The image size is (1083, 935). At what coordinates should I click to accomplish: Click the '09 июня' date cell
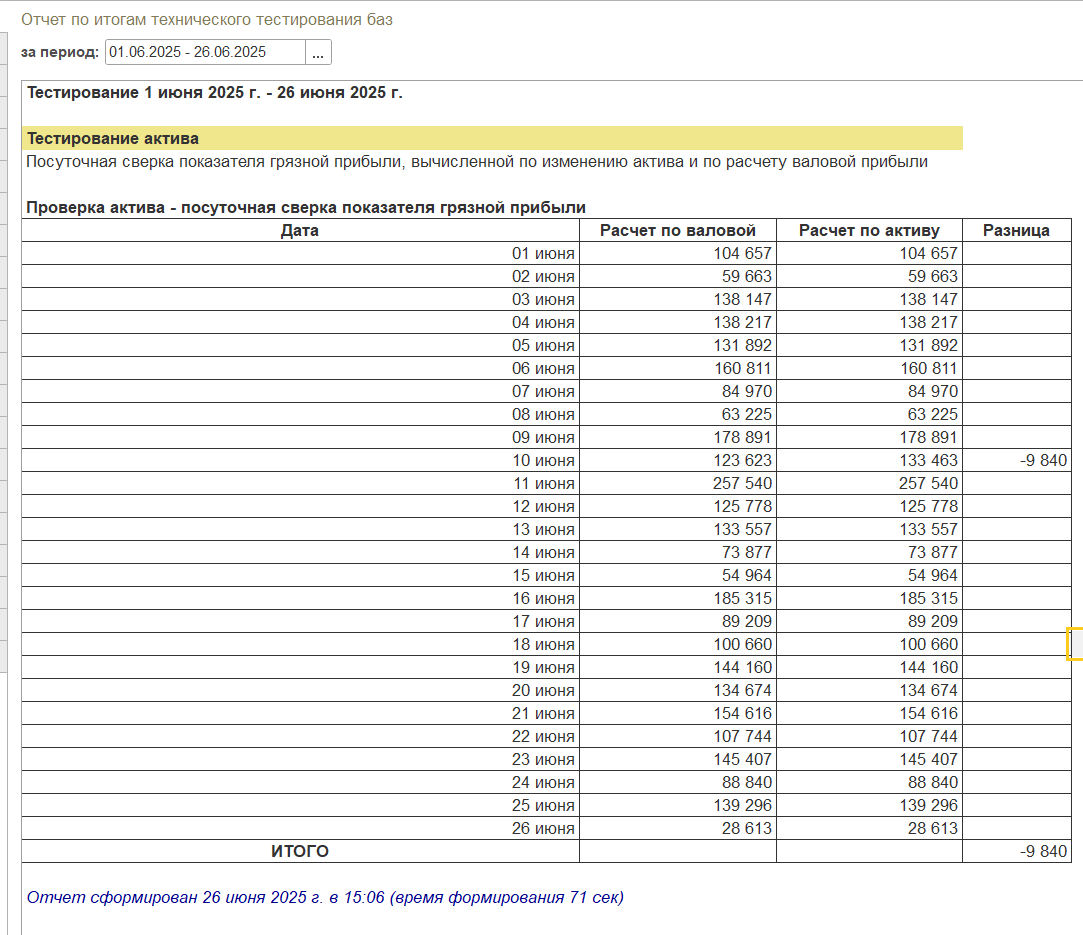(x=300, y=438)
